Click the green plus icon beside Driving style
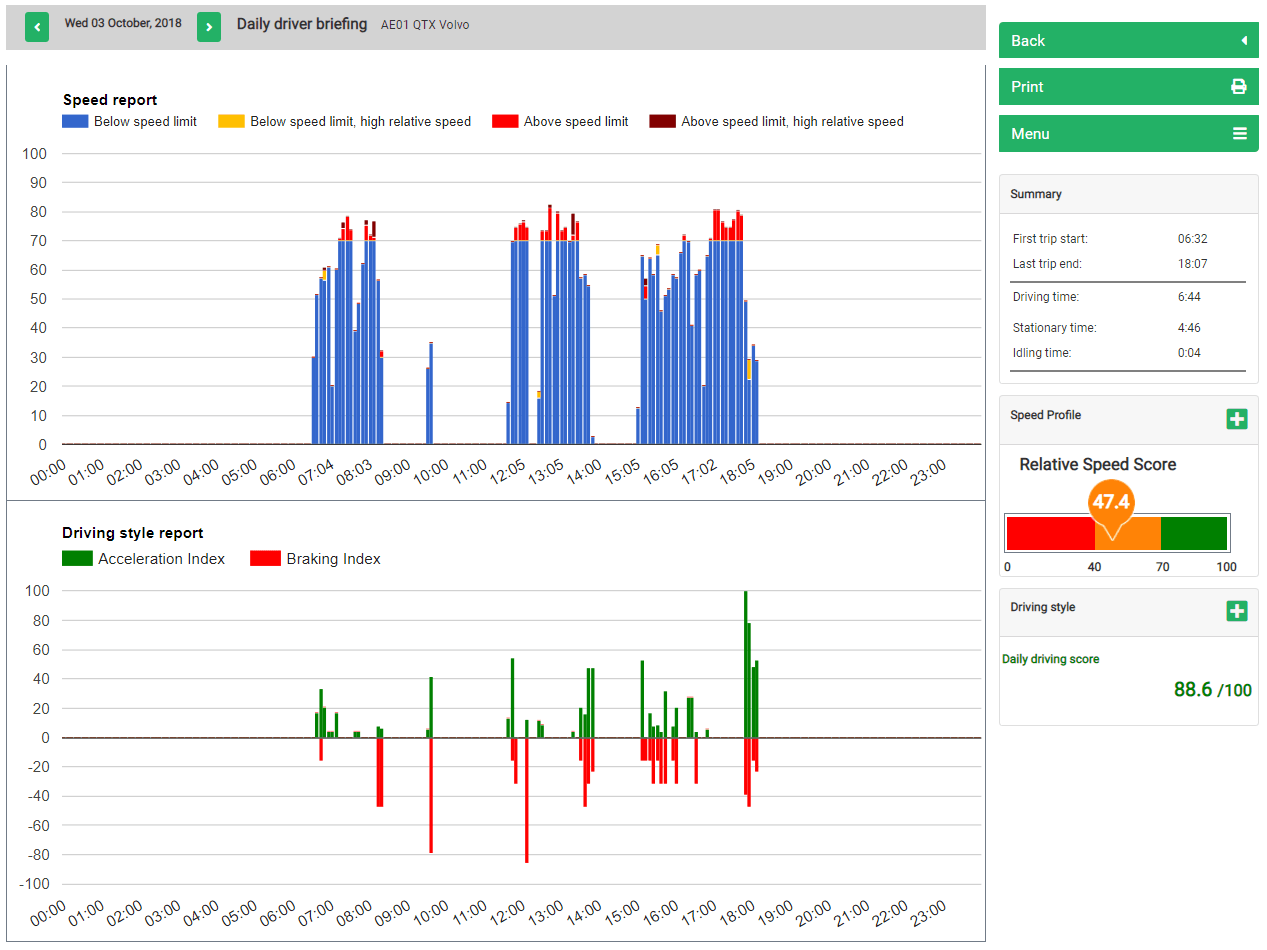The height and width of the screenshot is (950, 1267). [x=1237, y=611]
